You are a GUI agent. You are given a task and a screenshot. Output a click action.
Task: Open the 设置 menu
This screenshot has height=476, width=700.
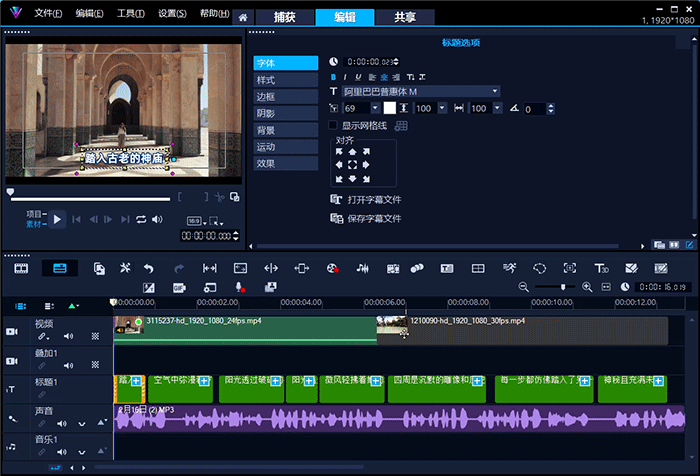pyautogui.click(x=172, y=13)
